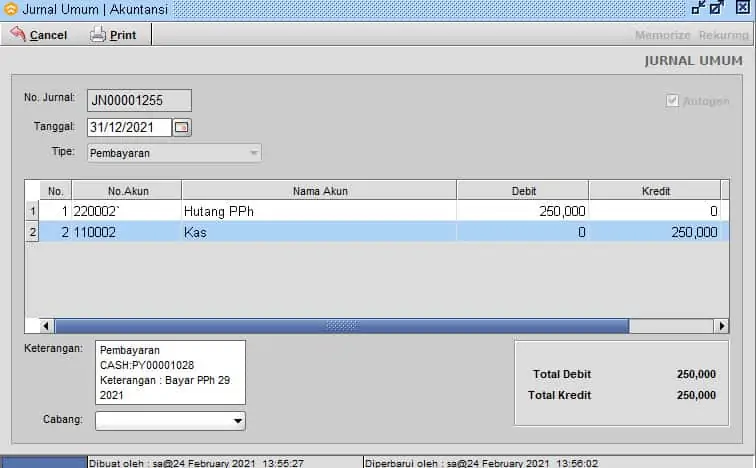Click the No. column header

[55, 191]
